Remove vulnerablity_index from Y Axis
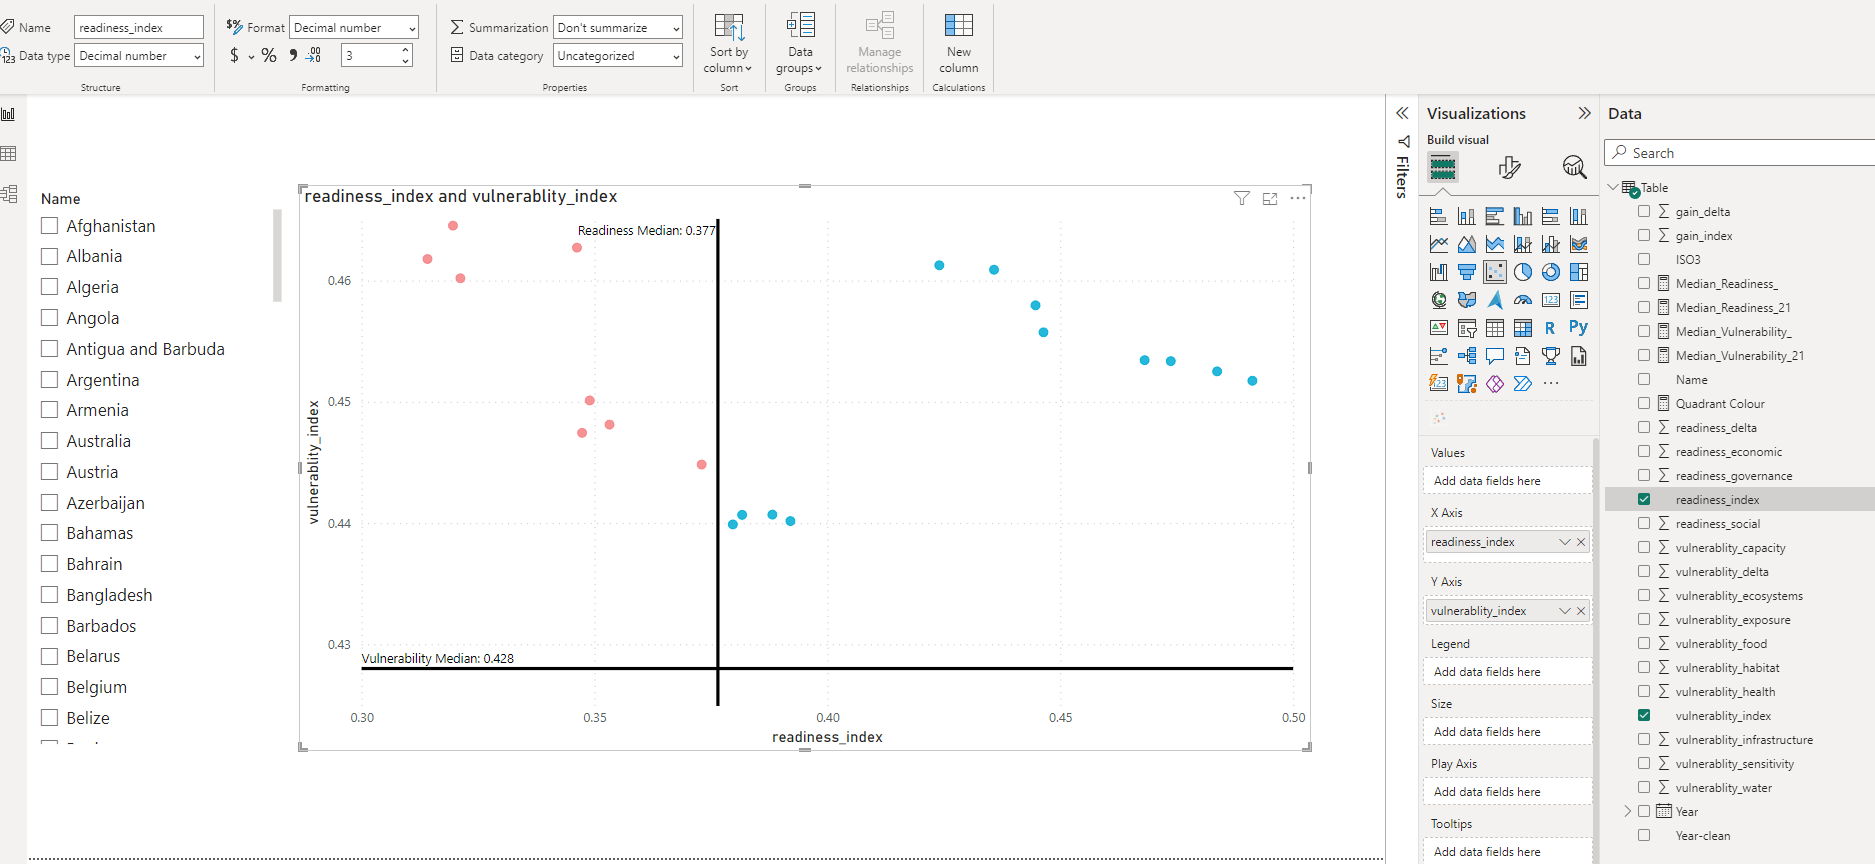Viewport: 1875px width, 864px height. pyautogui.click(x=1581, y=611)
